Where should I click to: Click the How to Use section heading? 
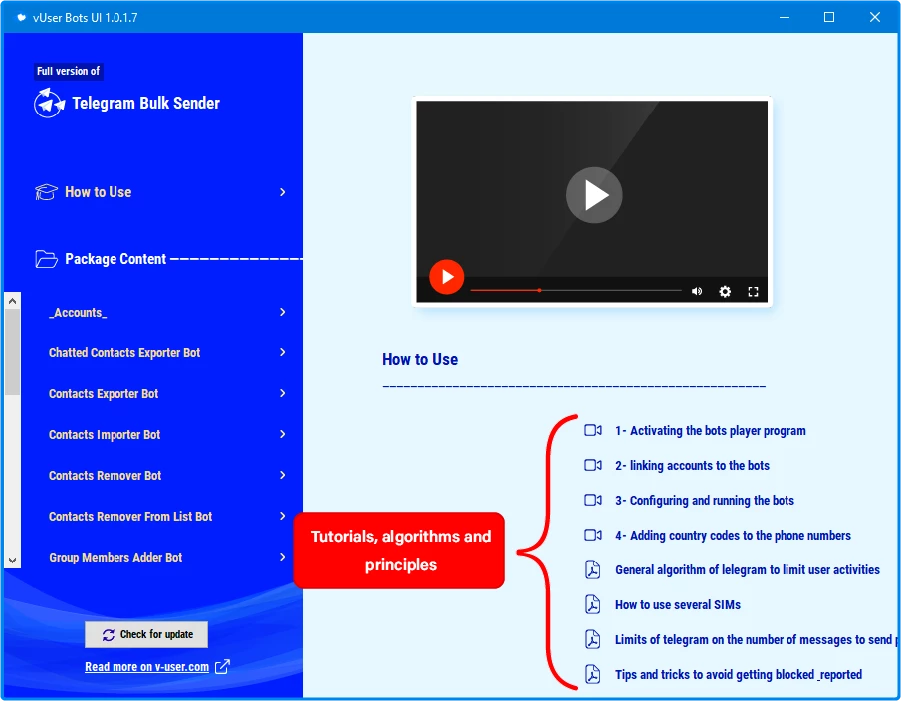pos(420,360)
